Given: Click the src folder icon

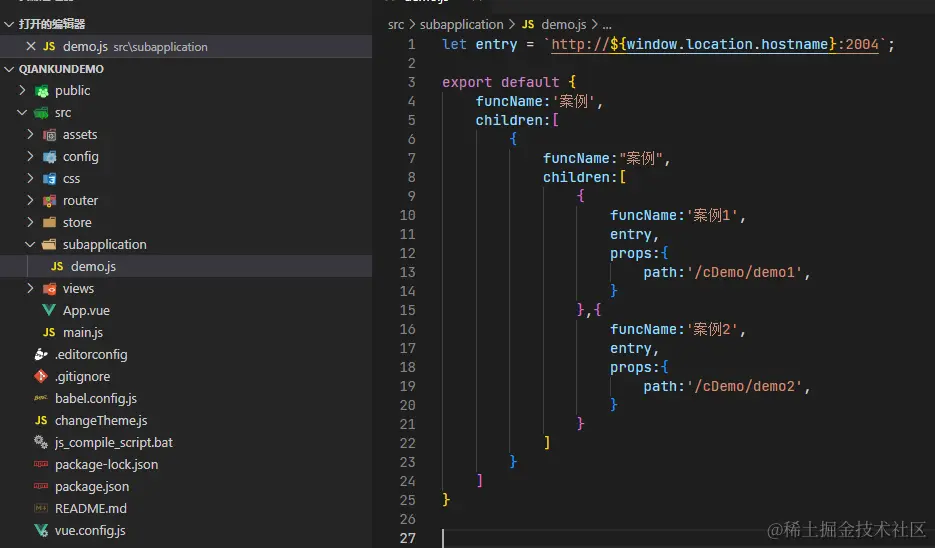Looking at the screenshot, I should 42,113.
